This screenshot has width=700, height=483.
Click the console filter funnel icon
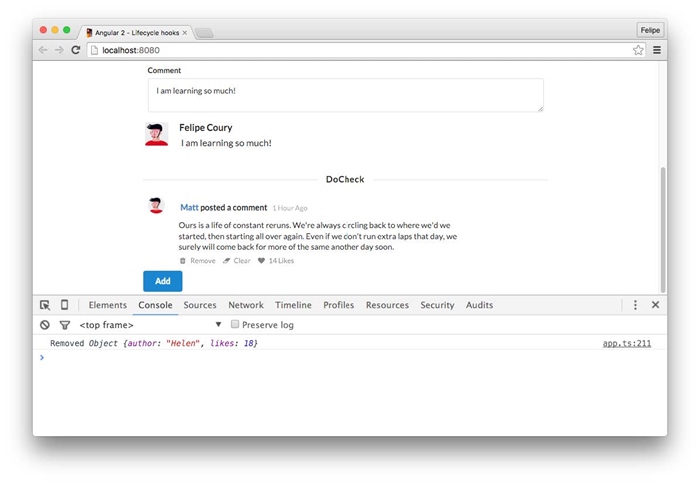[x=64, y=325]
